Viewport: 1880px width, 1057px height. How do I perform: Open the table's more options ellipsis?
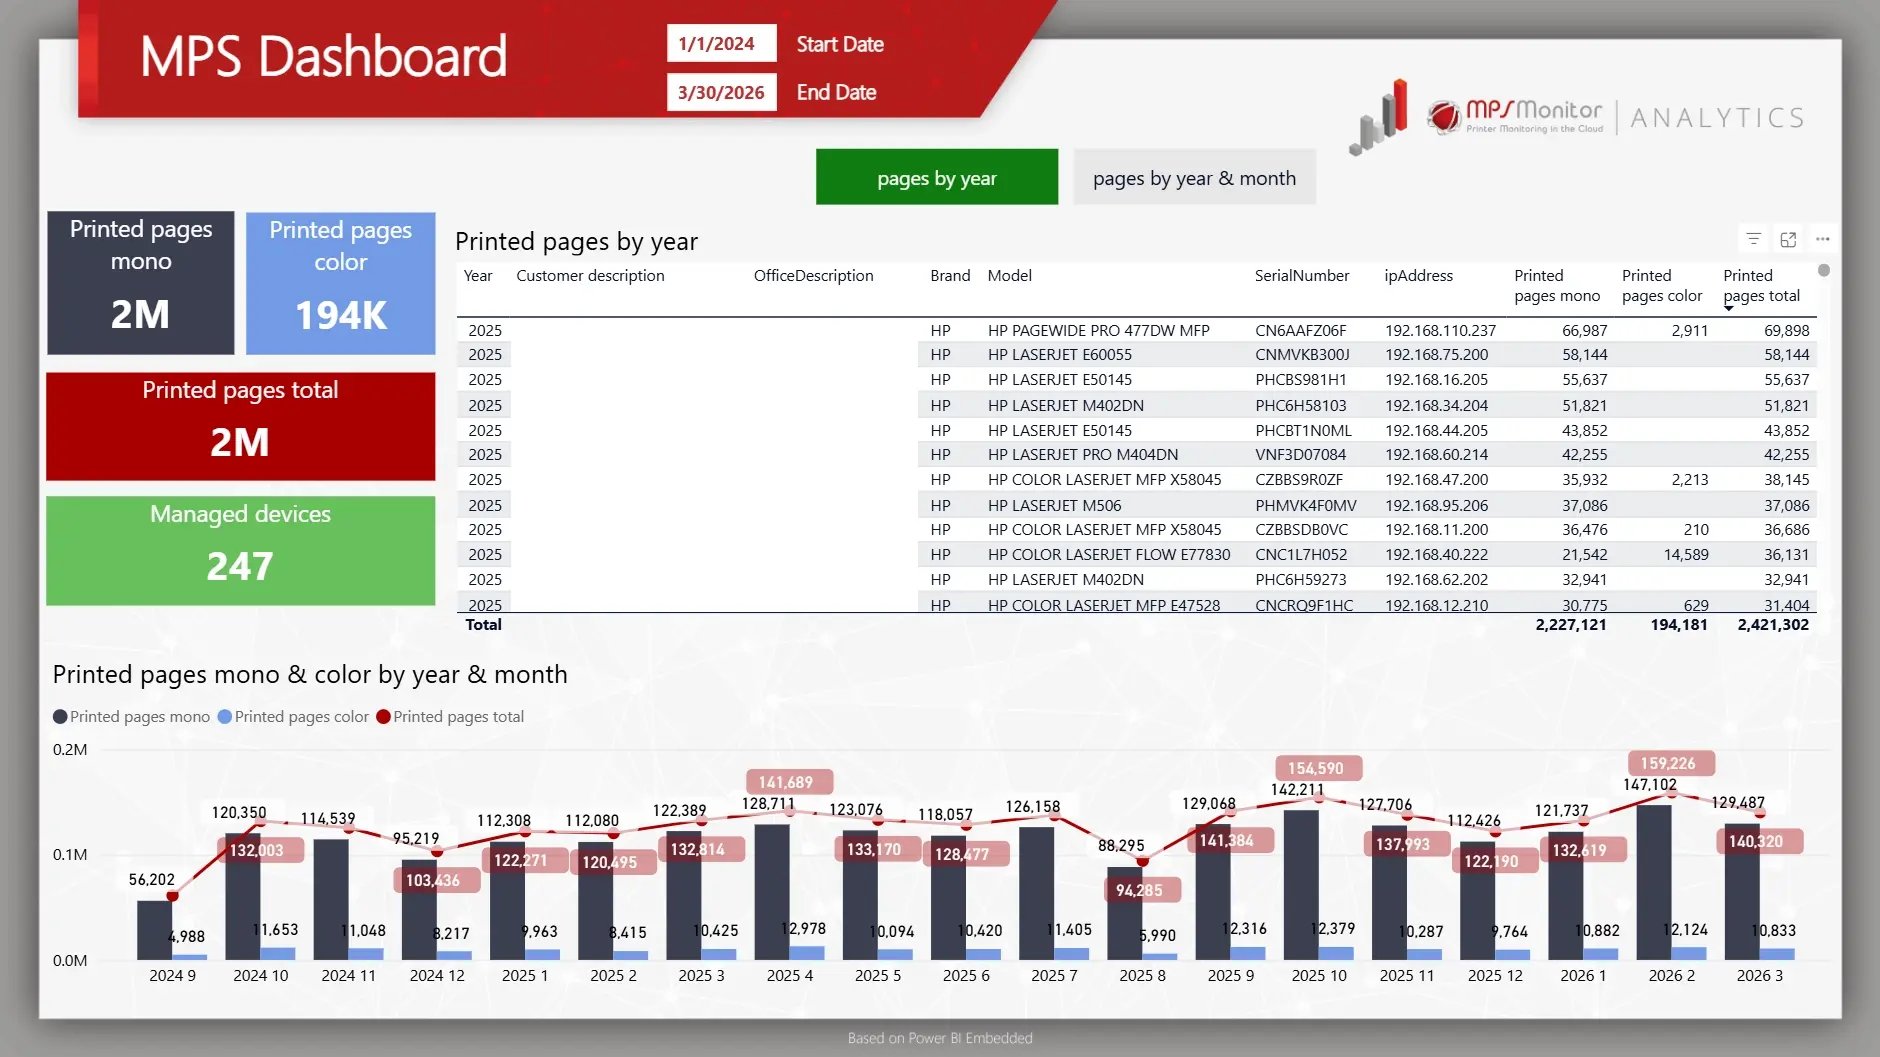tap(1823, 239)
